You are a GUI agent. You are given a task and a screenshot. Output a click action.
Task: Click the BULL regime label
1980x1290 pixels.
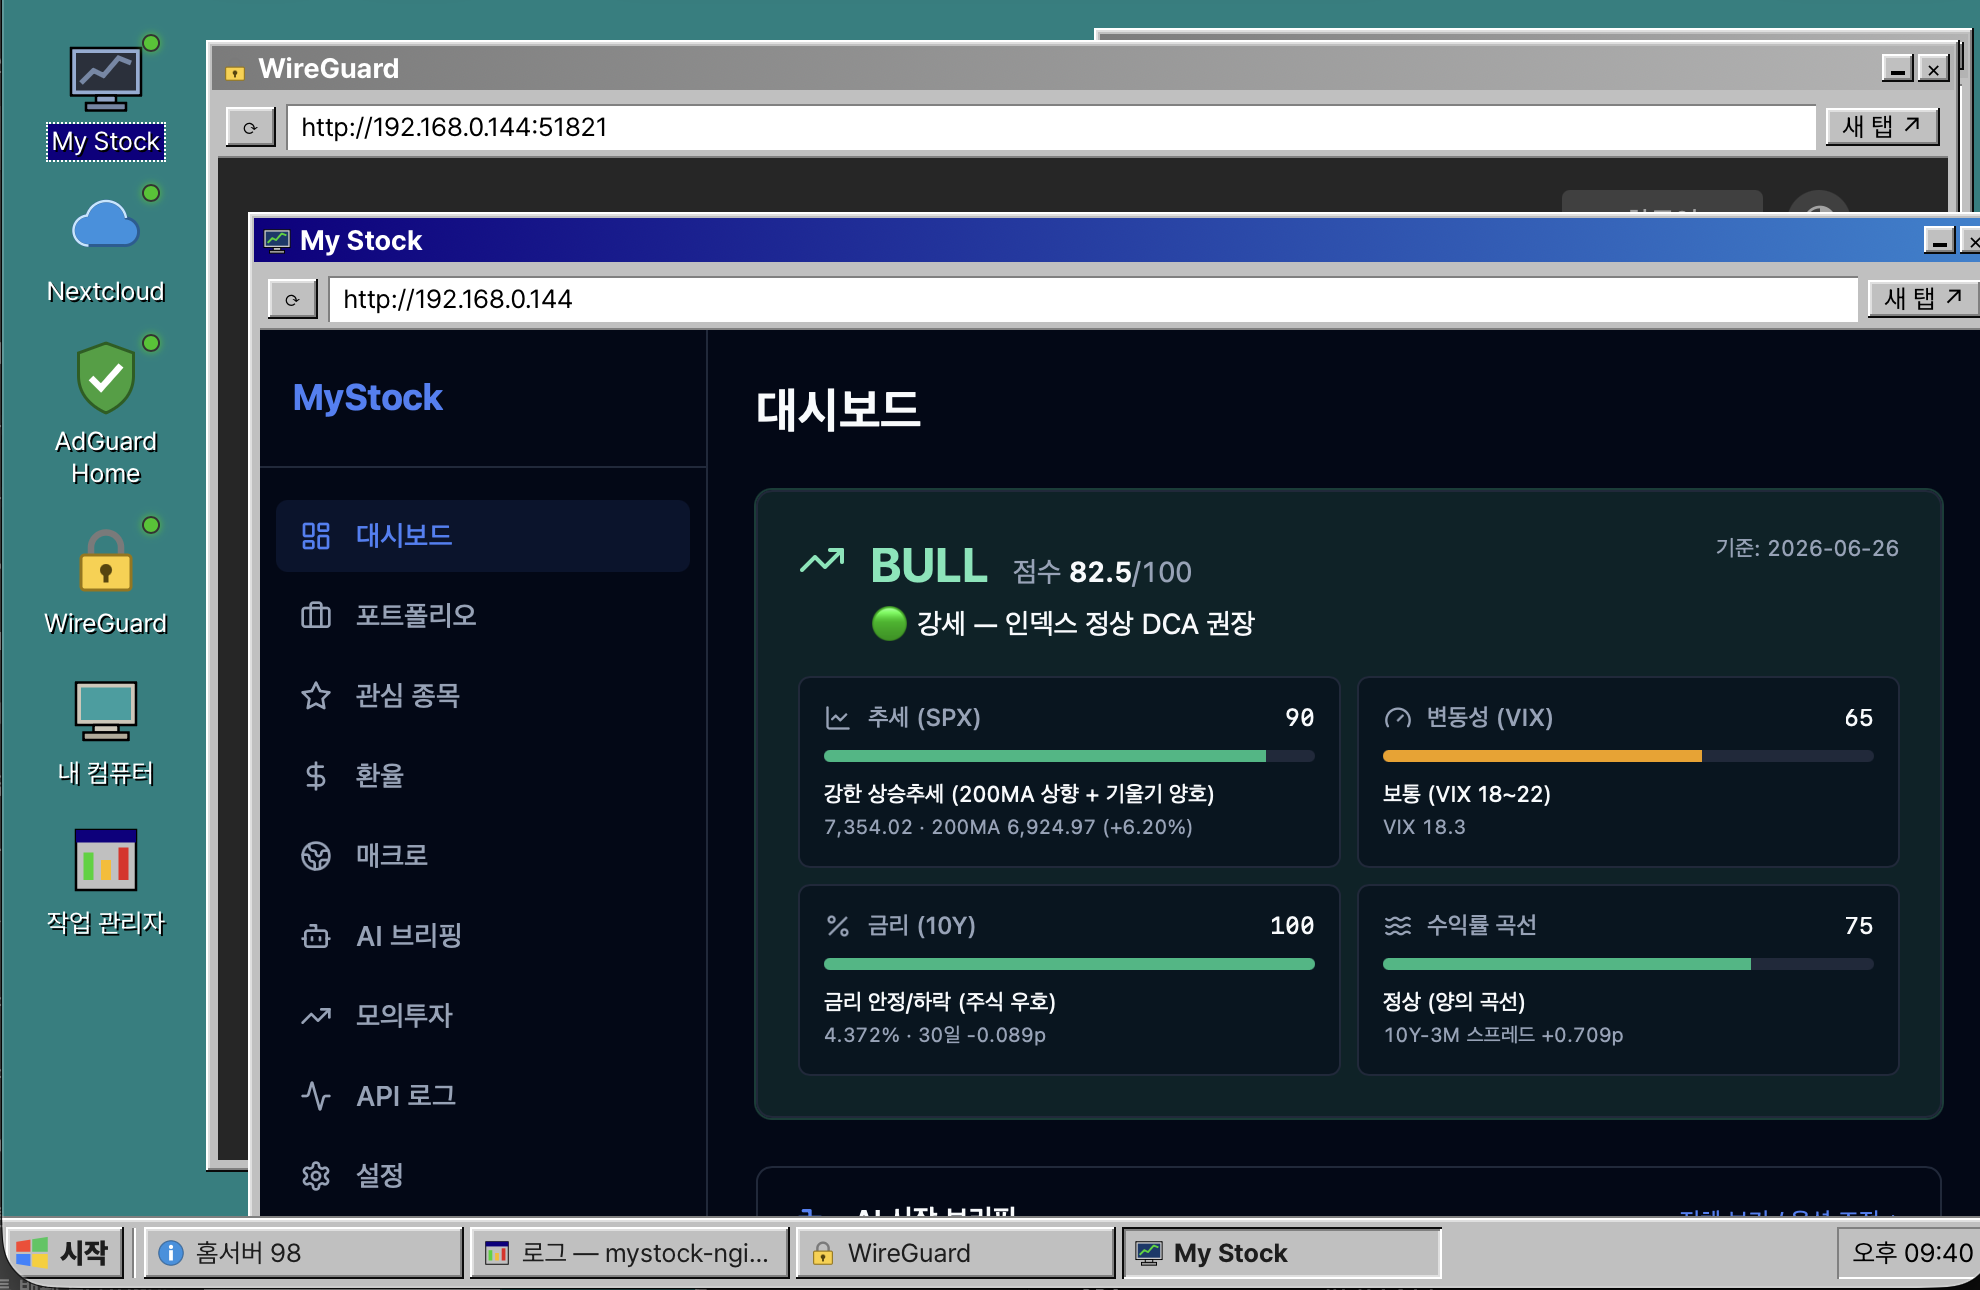pos(929,566)
